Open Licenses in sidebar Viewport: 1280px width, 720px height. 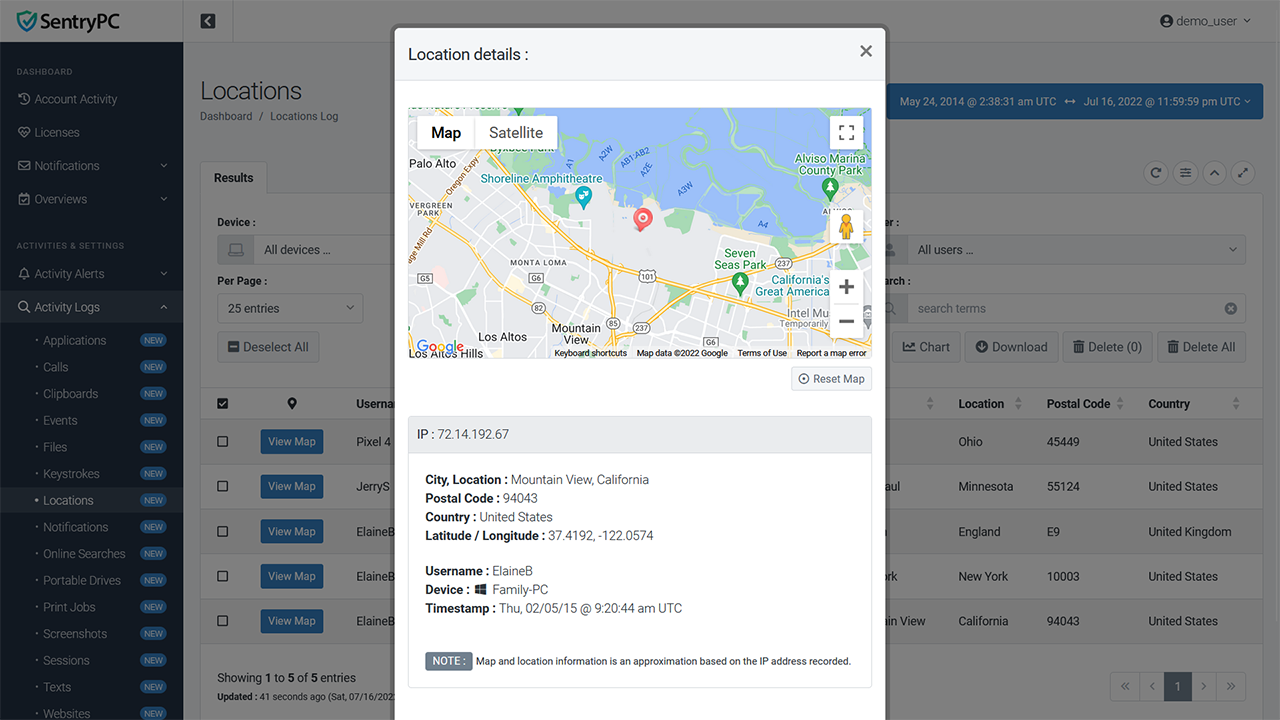pos(91,132)
